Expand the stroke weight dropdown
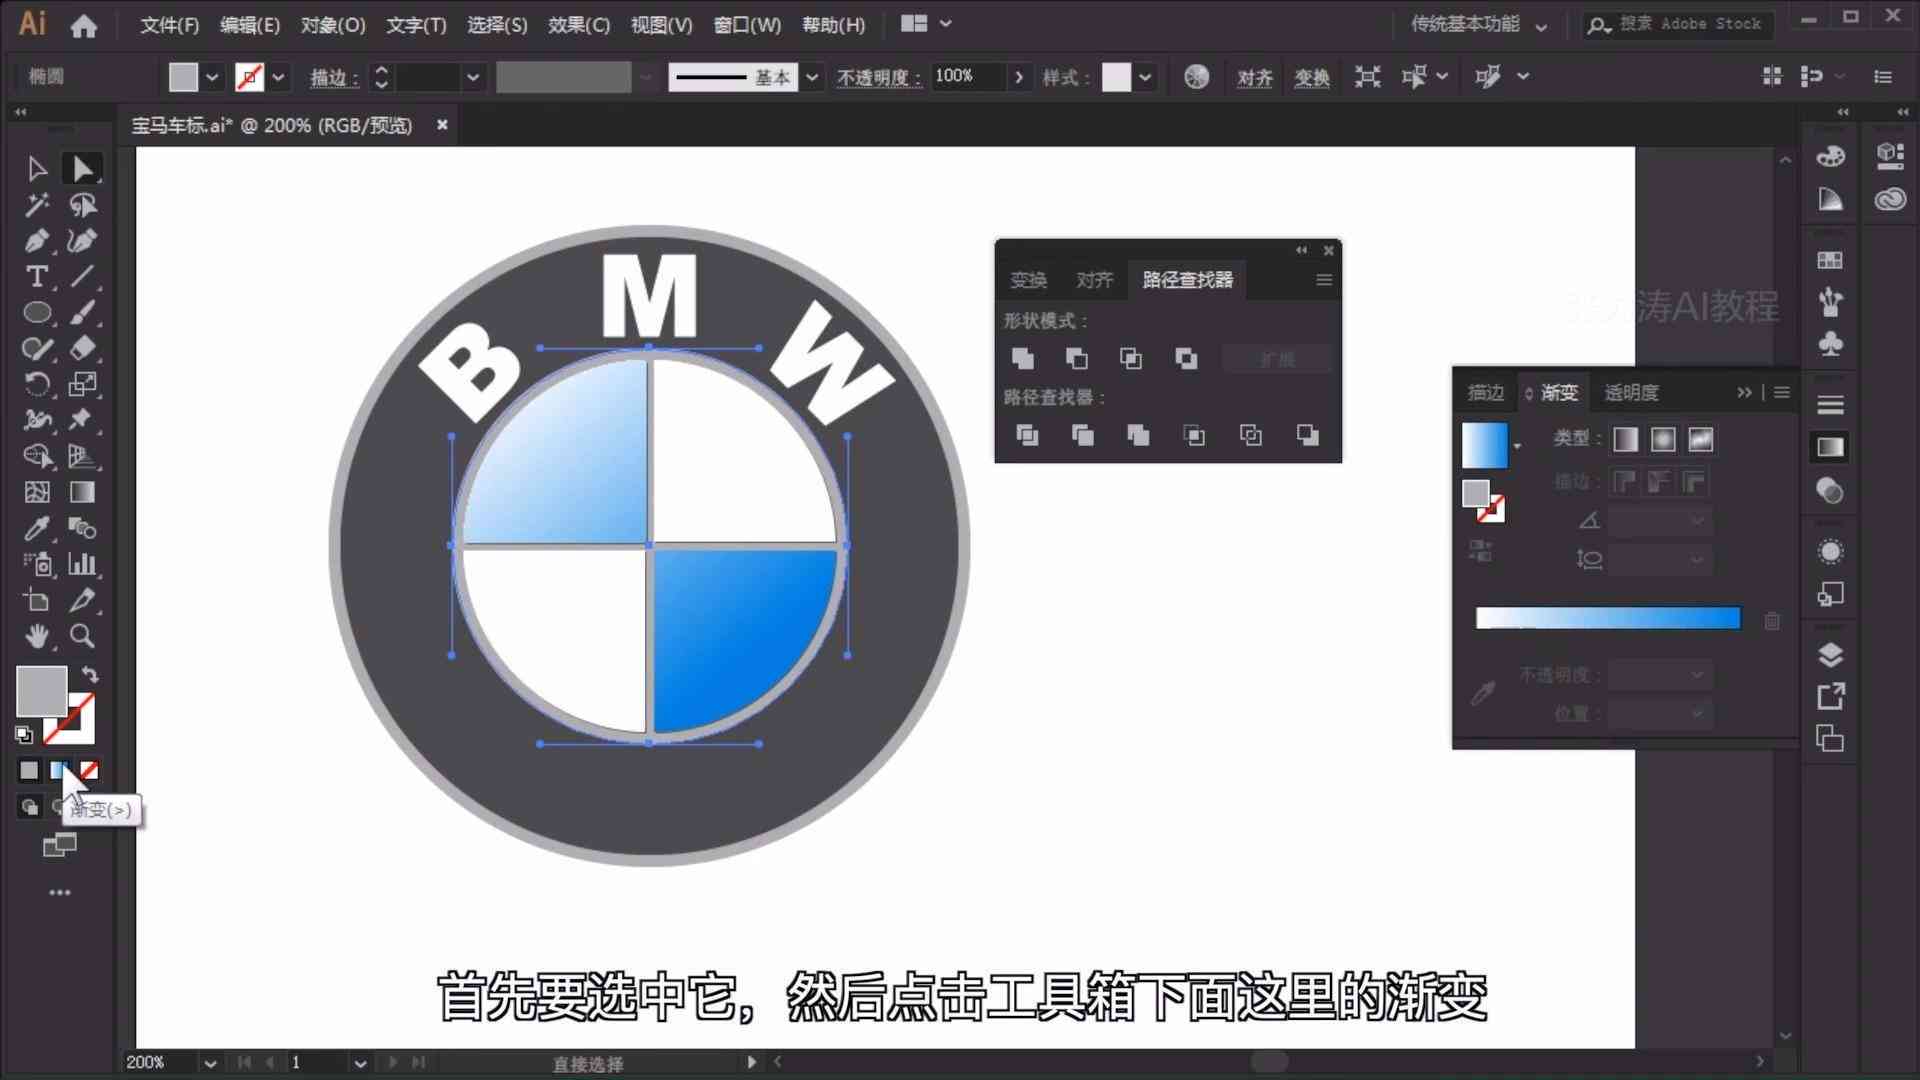This screenshot has width=1920, height=1080. click(473, 77)
